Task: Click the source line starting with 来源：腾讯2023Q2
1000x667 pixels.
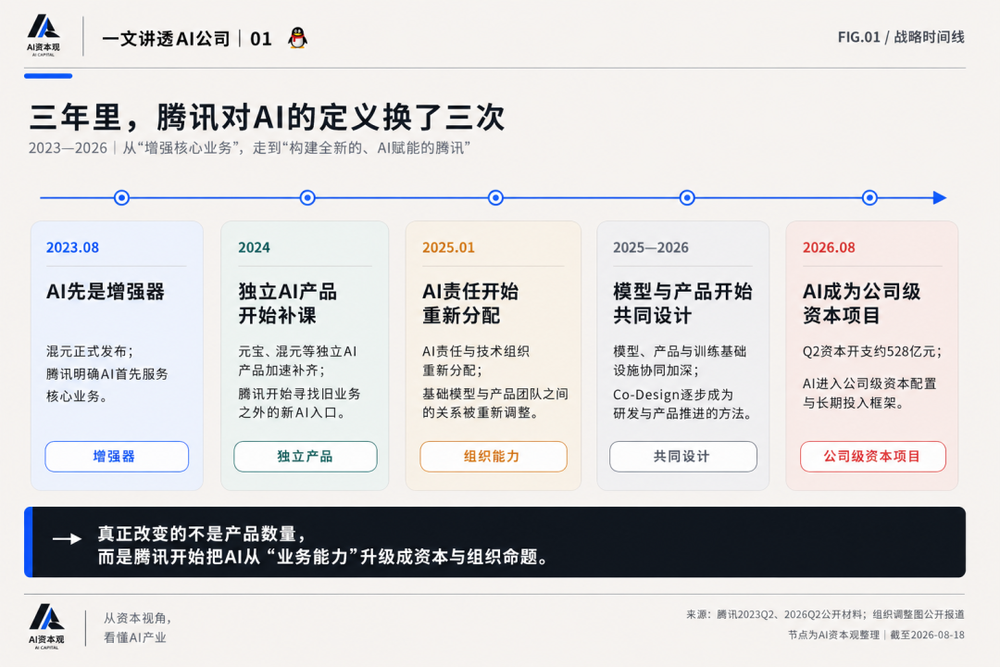Action: pos(825,614)
